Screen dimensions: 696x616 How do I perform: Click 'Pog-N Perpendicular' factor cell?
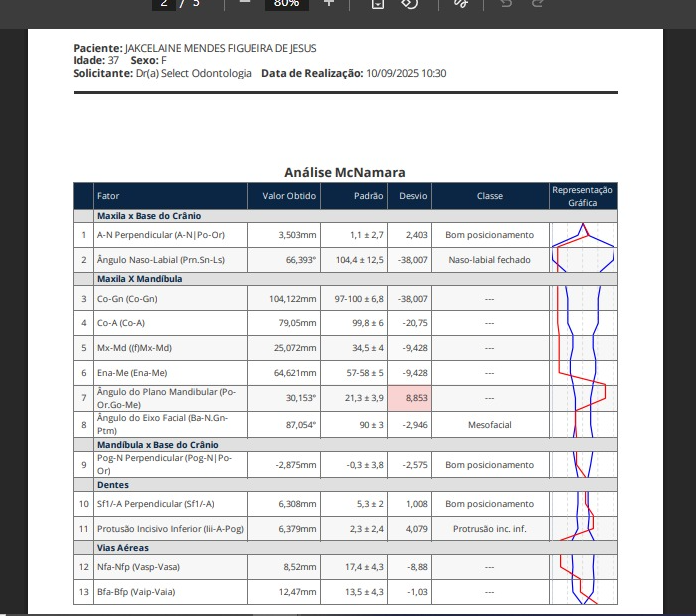(170, 464)
